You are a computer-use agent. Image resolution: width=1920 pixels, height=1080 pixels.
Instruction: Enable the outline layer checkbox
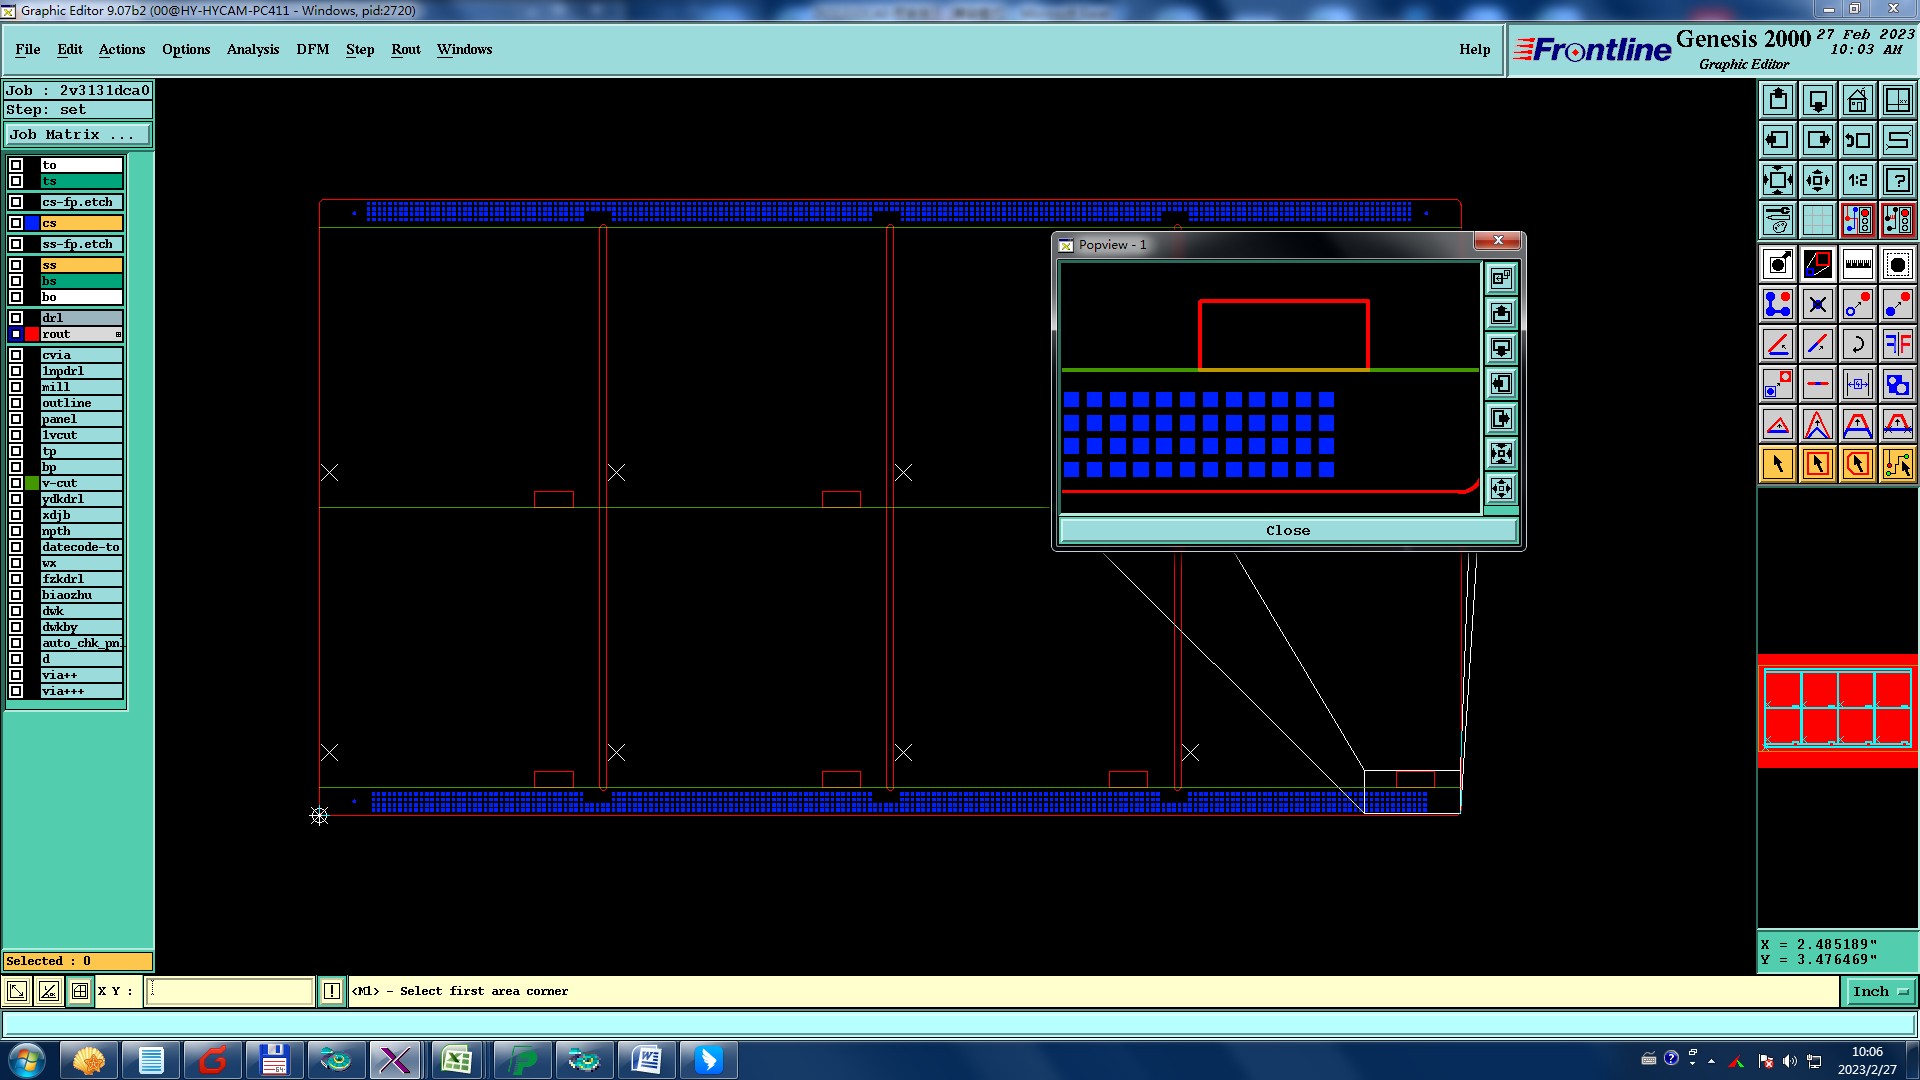(16, 403)
